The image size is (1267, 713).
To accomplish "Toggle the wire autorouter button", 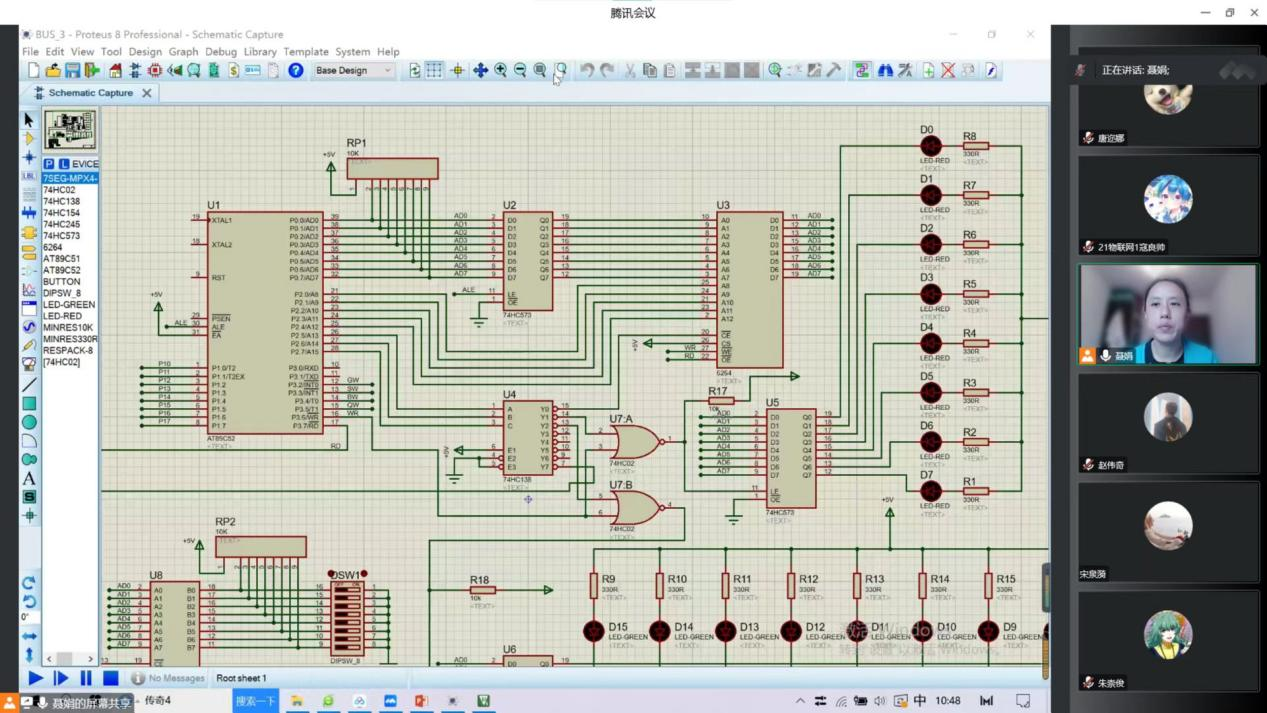I will (862, 71).
